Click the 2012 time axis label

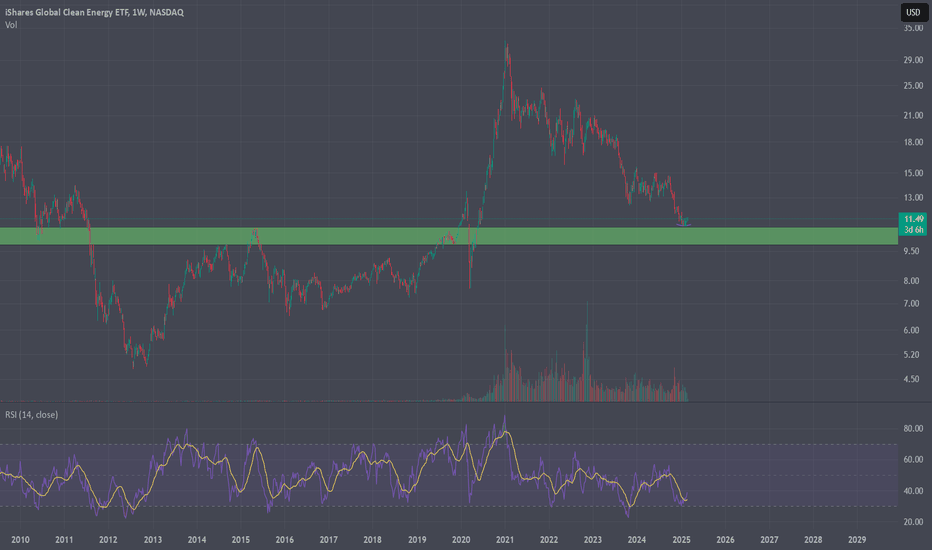click(x=108, y=540)
